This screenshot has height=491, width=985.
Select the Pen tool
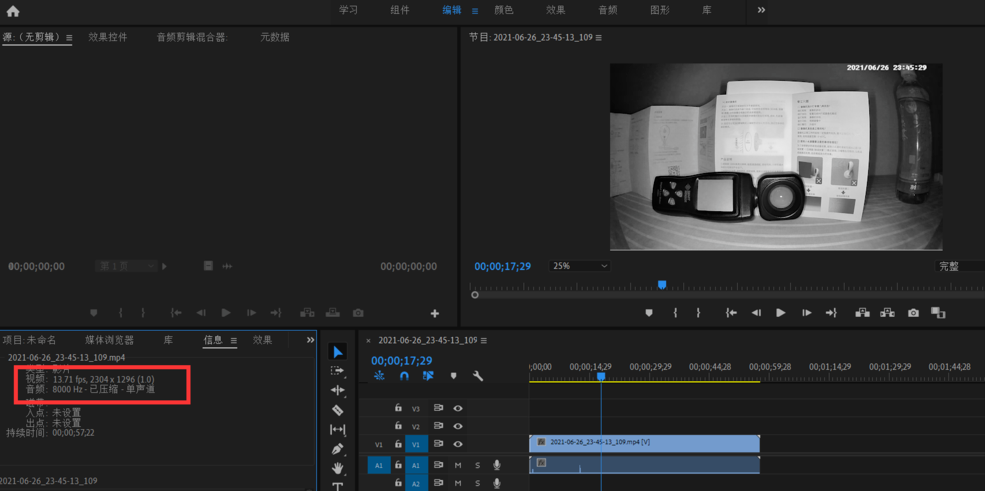[x=338, y=449]
